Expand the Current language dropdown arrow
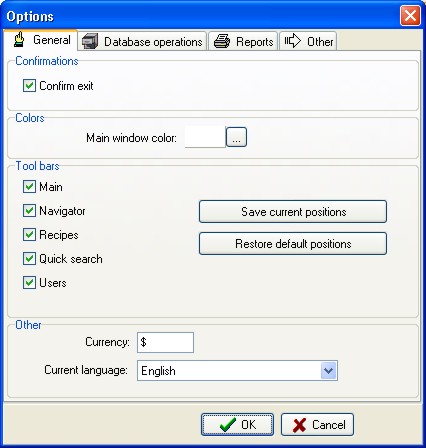Image resolution: width=426 pixels, height=448 pixels. click(329, 371)
